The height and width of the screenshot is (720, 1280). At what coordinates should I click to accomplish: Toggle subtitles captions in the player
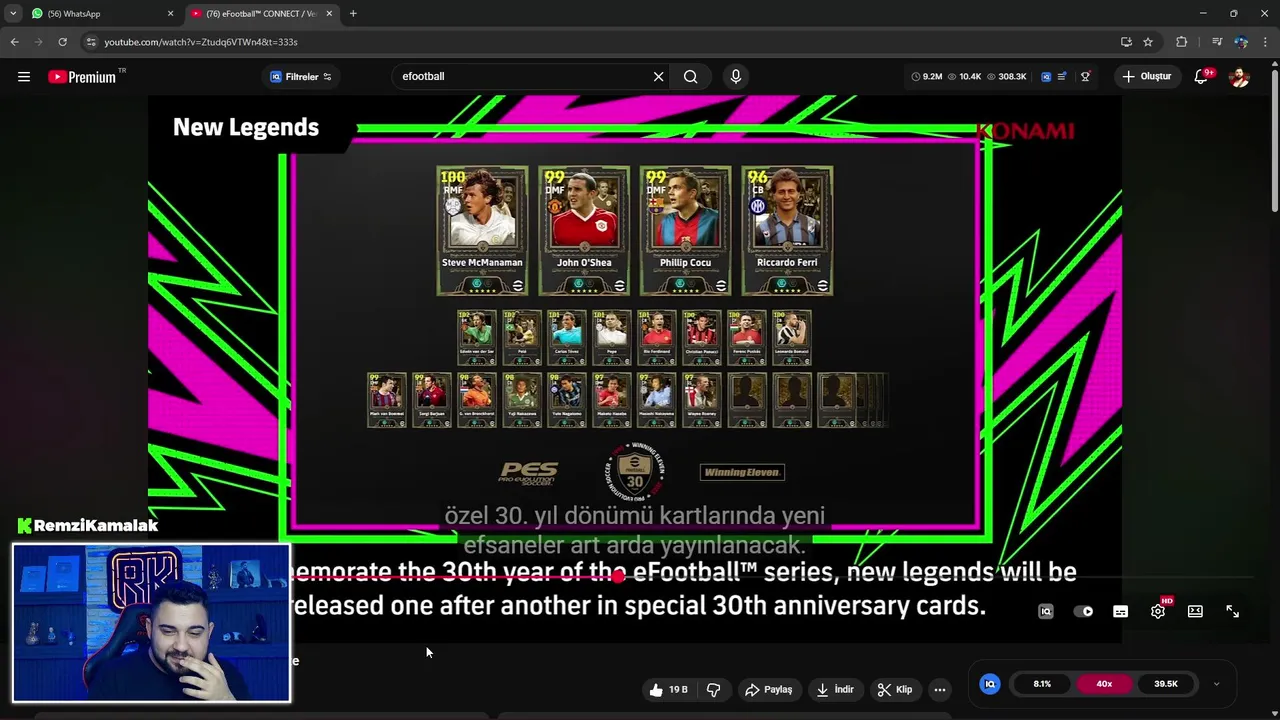click(x=1120, y=611)
